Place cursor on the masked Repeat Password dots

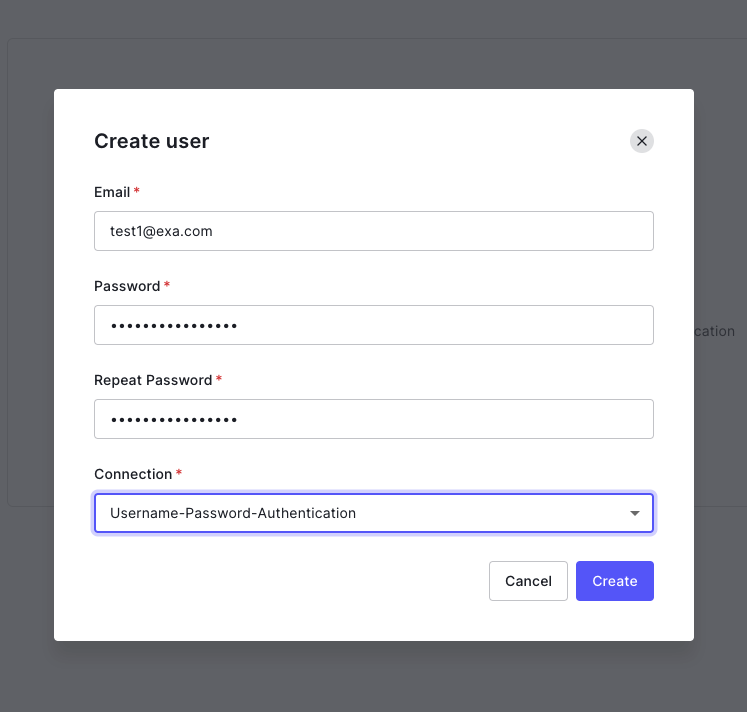174,420
